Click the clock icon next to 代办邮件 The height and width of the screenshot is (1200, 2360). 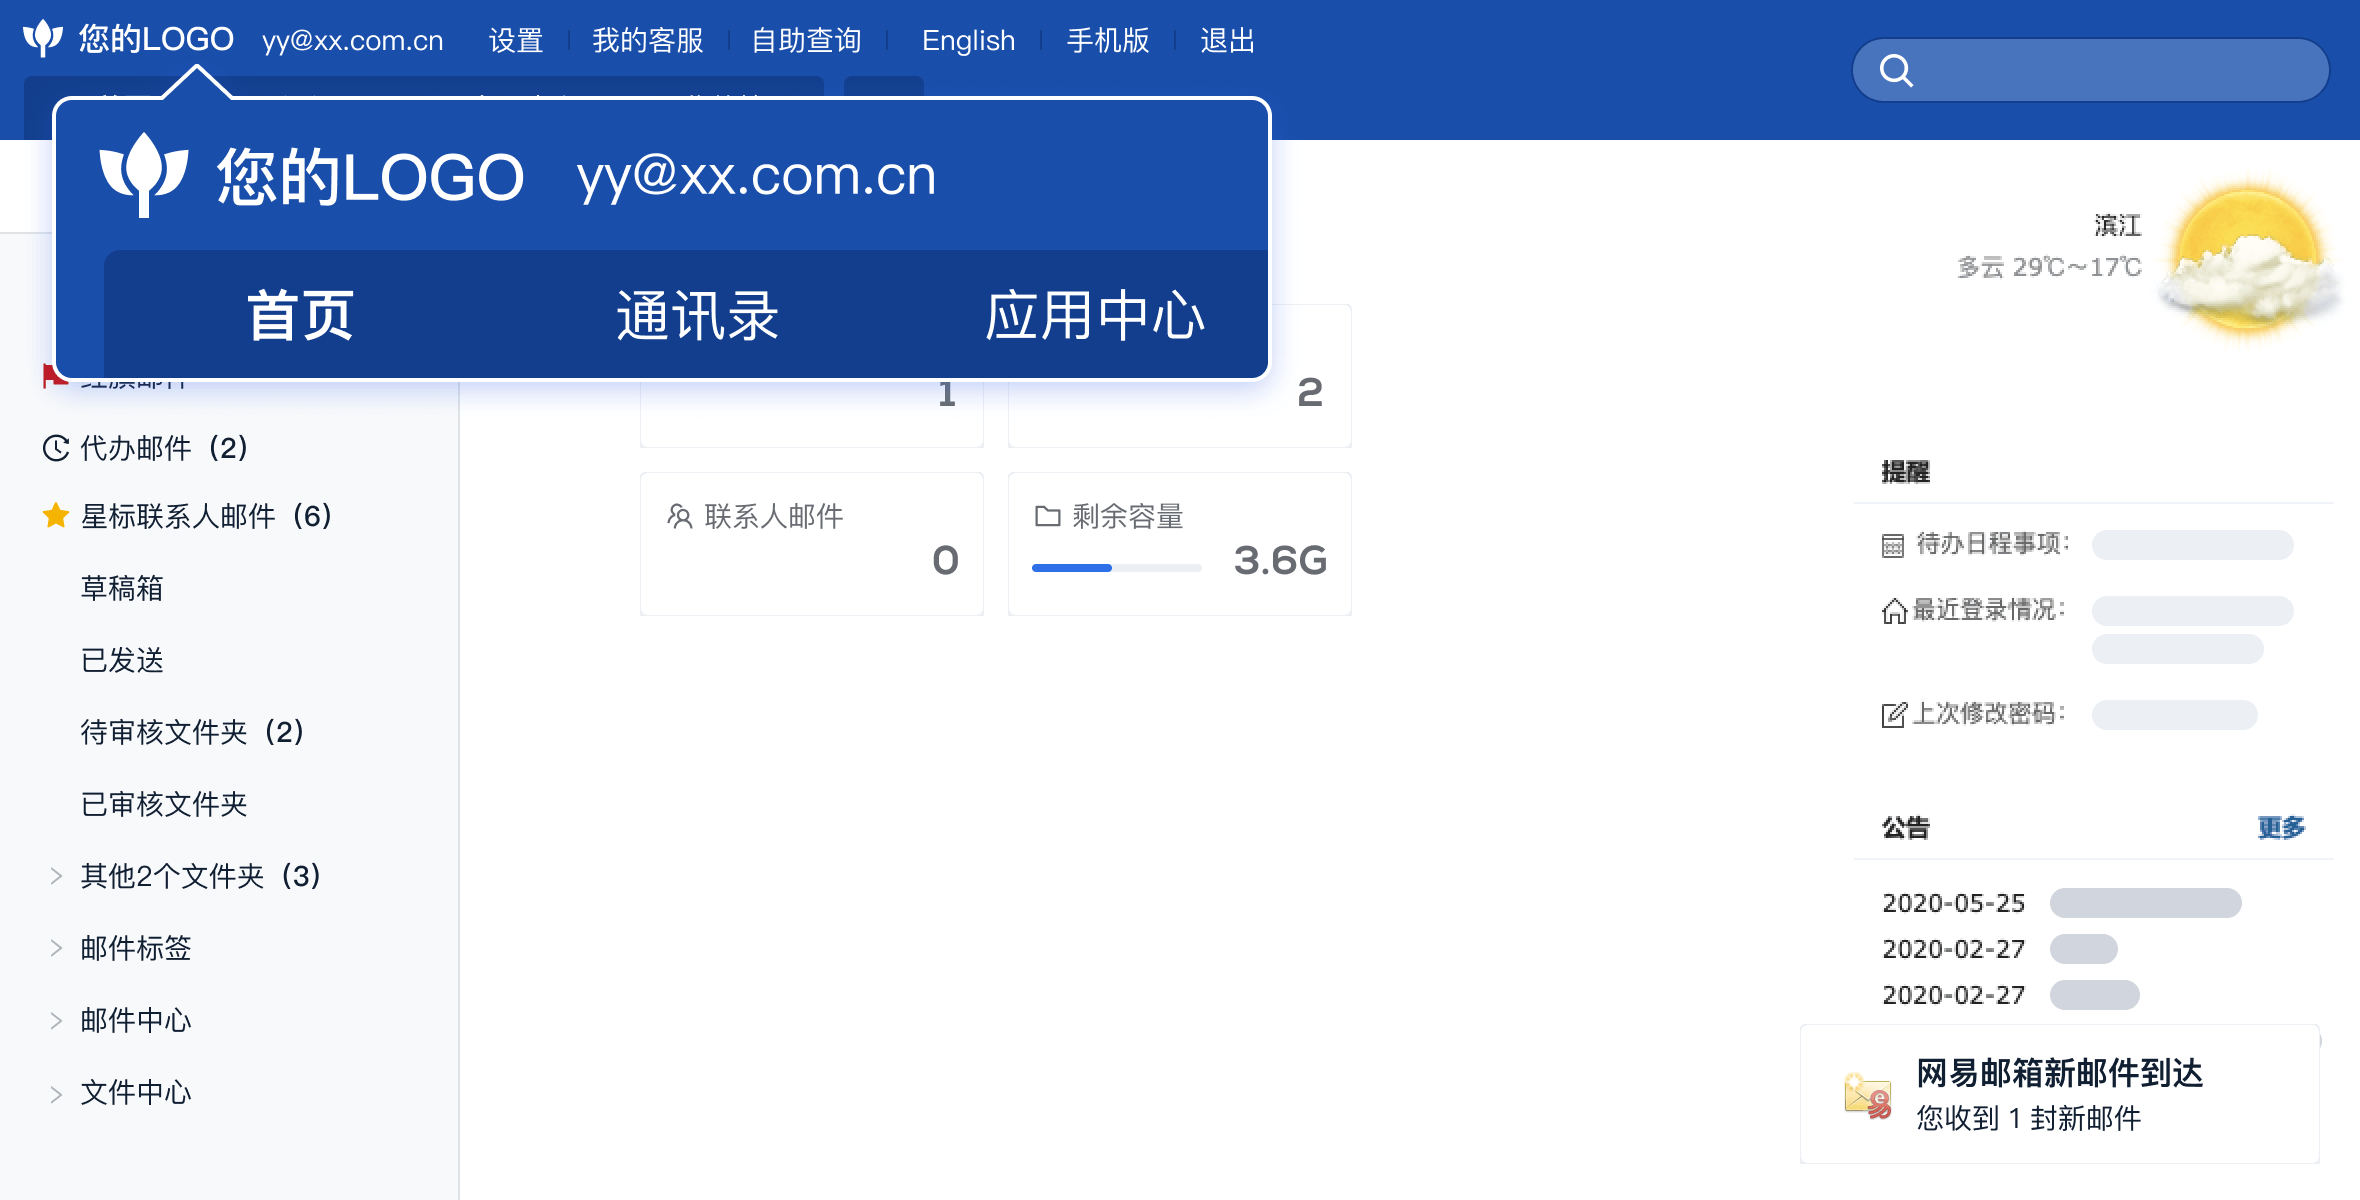(55, 447)
